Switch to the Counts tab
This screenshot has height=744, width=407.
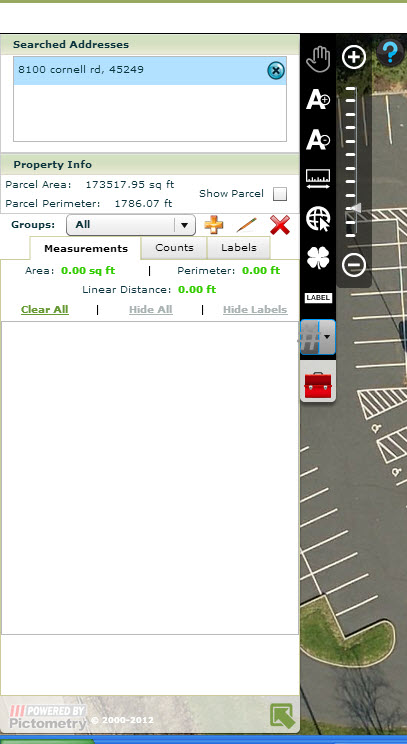point(174,248)
